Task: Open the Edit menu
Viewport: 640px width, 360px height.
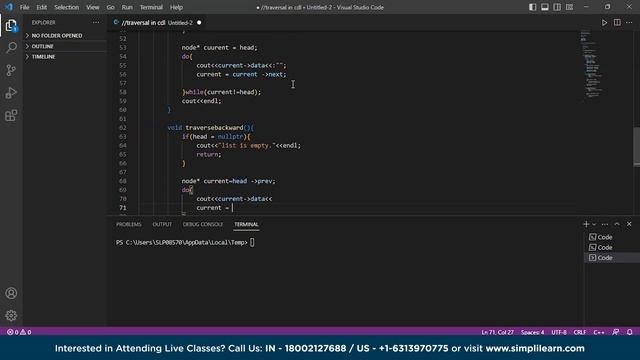Action: click(x=42, y=7)
